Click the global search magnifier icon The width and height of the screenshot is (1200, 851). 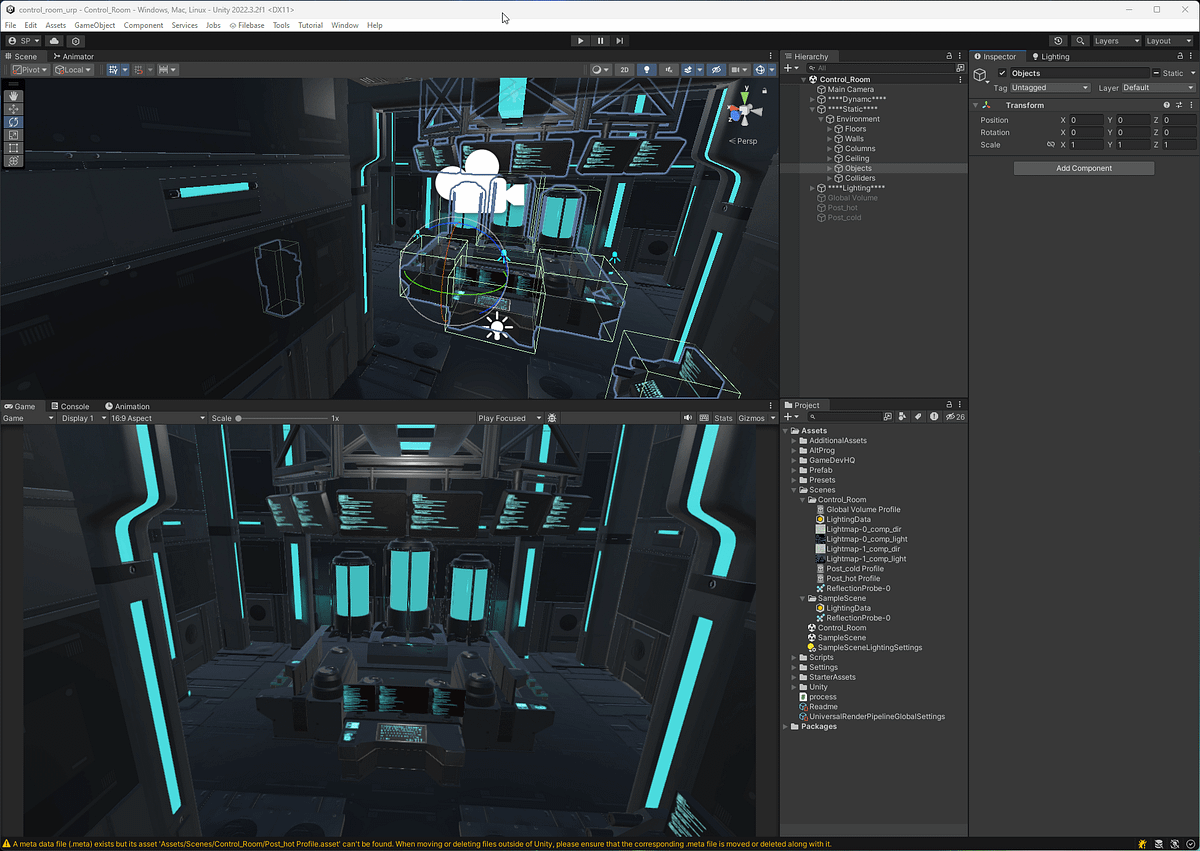[1080, 41]
